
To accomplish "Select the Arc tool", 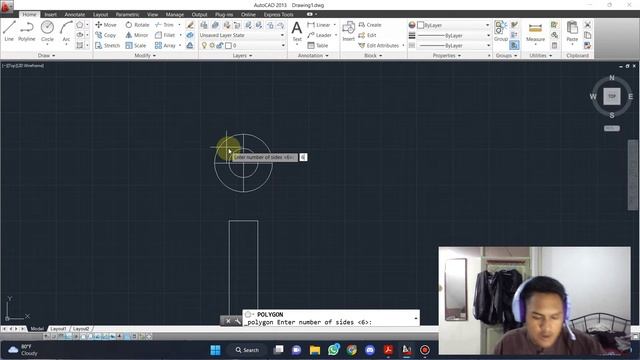I will [x=66, y=31].
